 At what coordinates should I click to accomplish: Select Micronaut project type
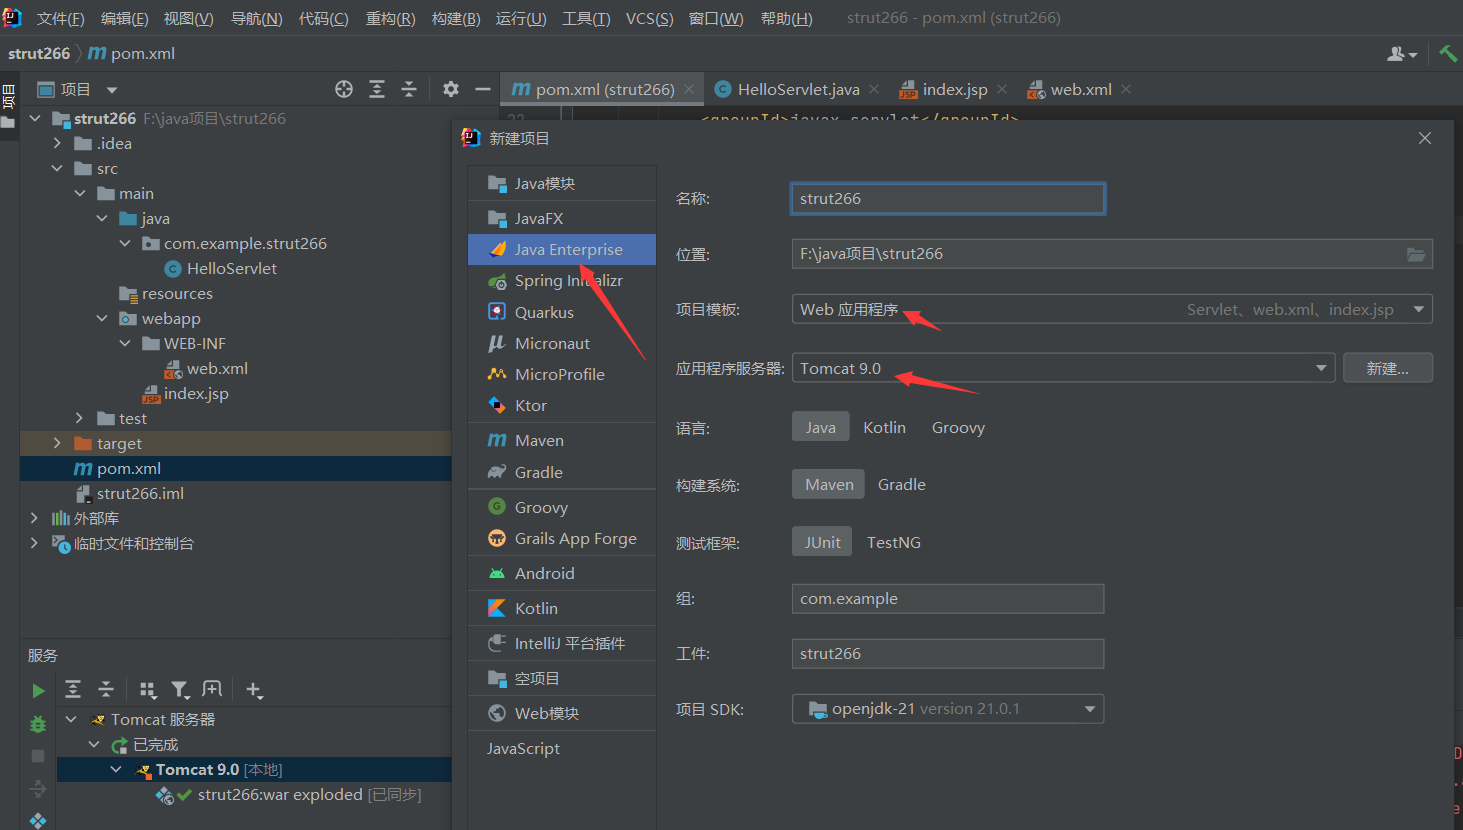[x=562, y=343]
